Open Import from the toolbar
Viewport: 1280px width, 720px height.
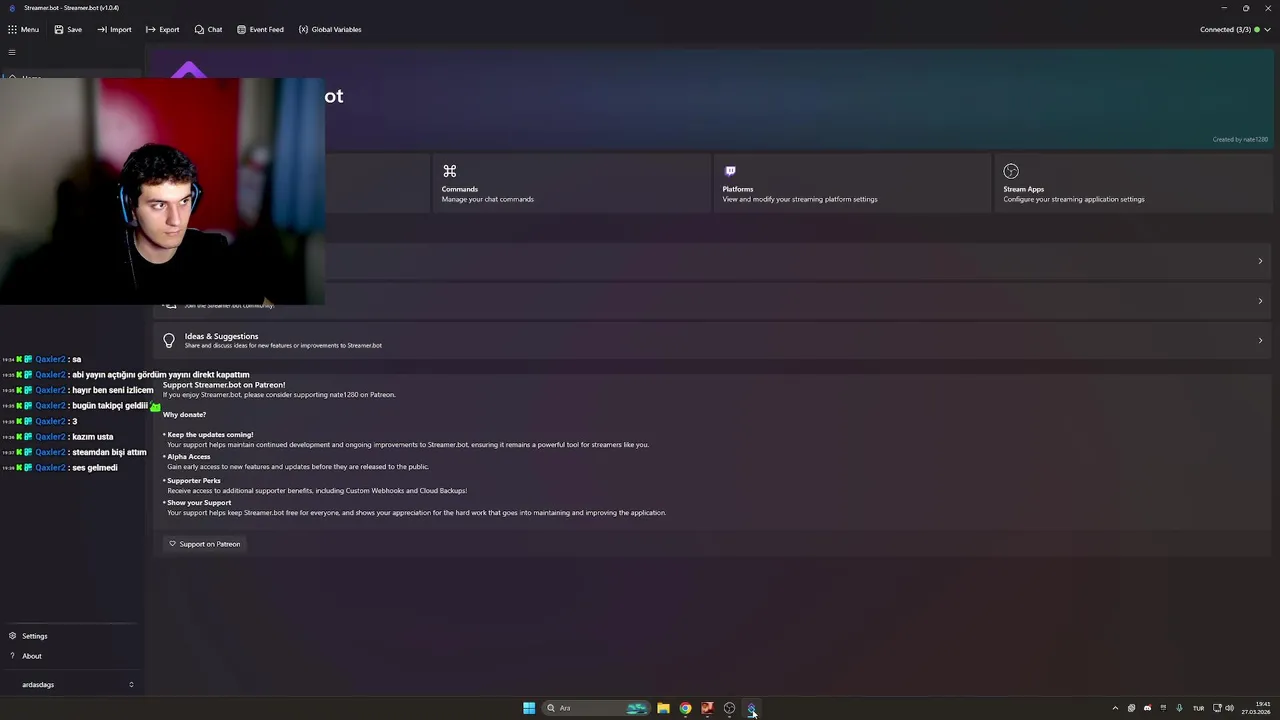[114, 29]
